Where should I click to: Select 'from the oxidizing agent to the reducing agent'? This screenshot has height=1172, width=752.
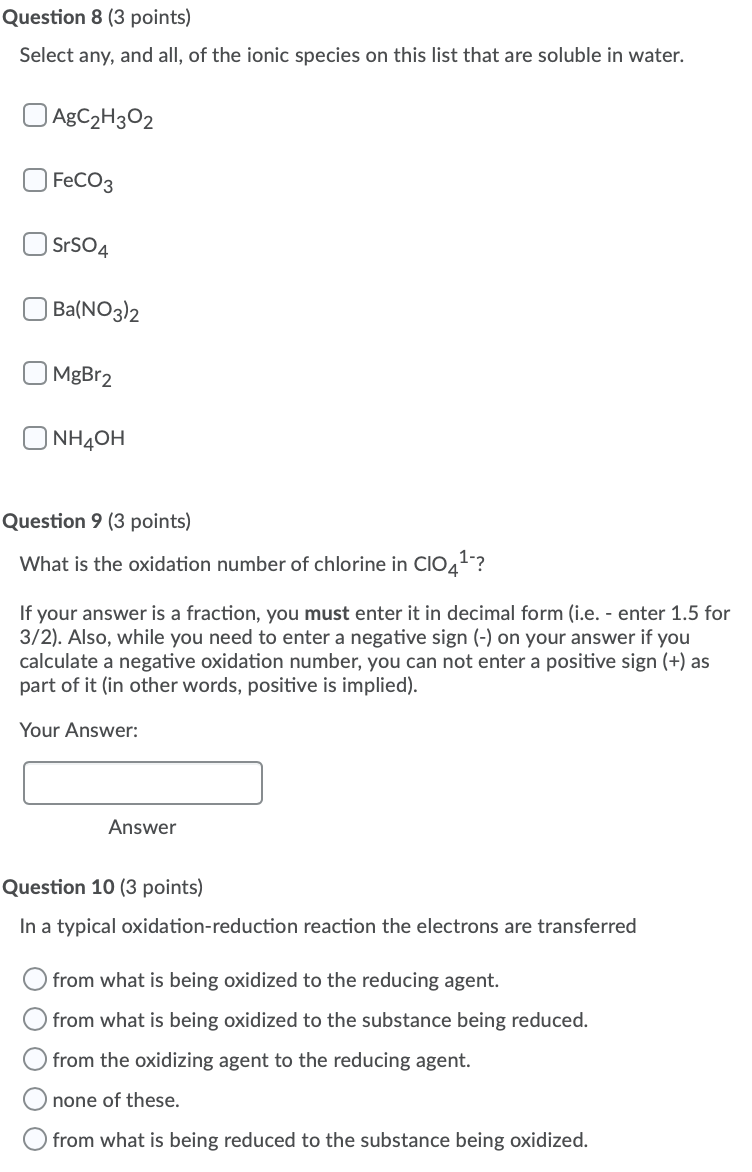click(x=34, y=1059)
